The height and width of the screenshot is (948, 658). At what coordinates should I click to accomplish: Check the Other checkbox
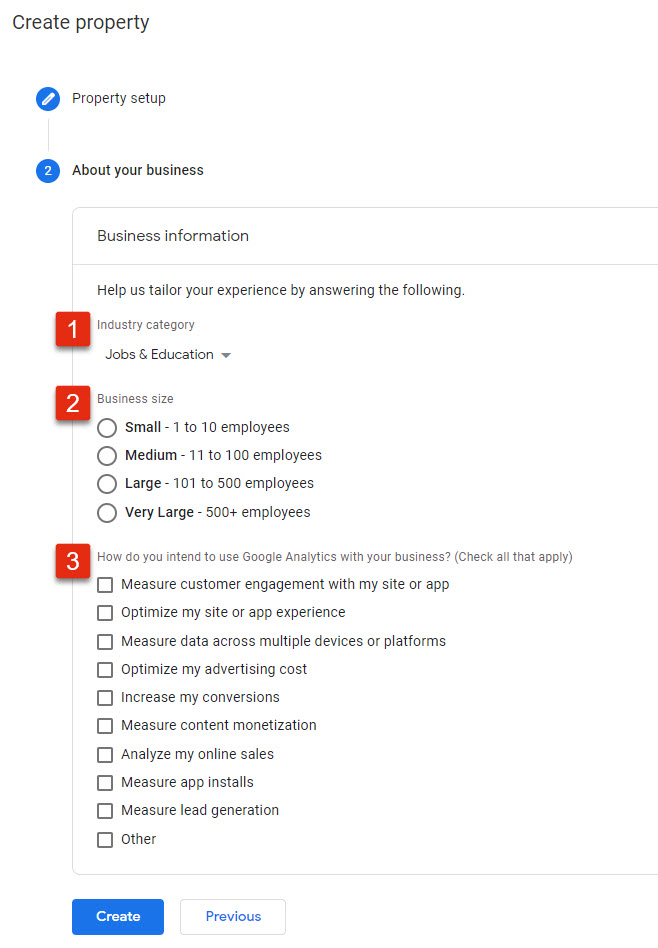105,840
